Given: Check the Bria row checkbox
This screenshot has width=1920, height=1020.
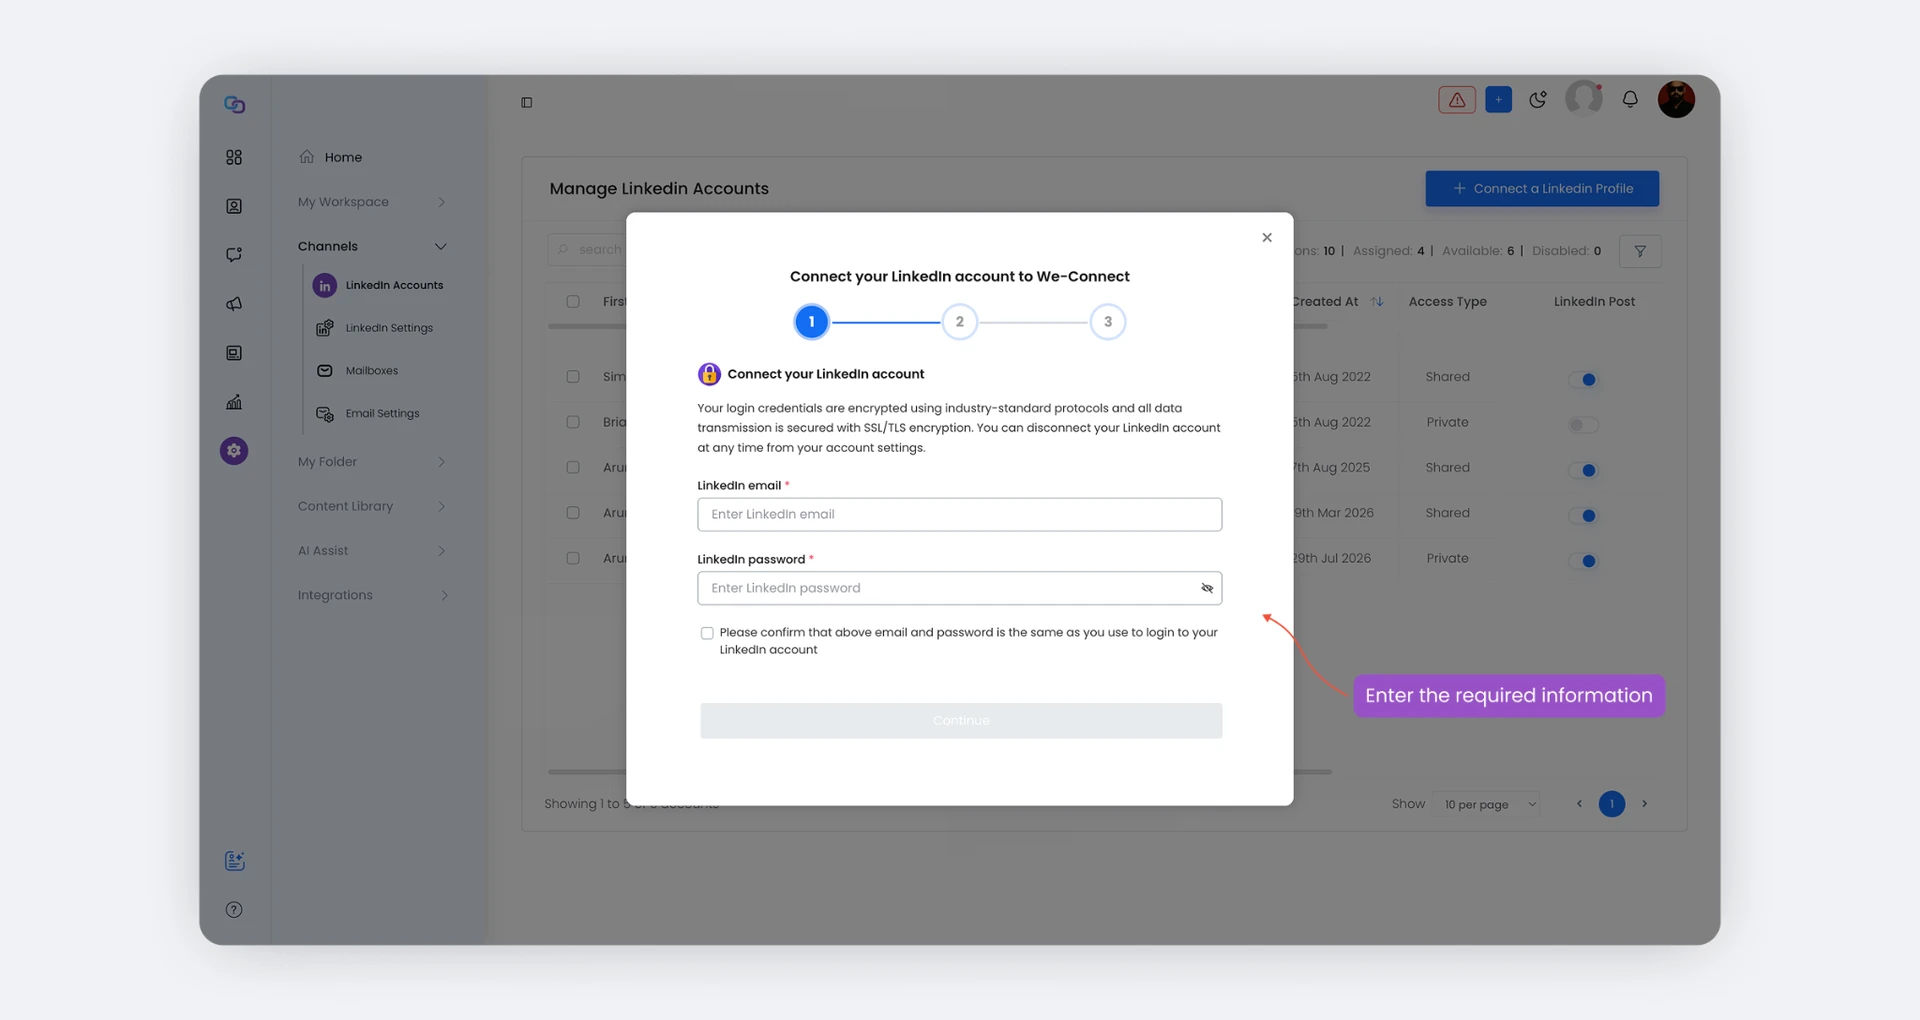Looking at the screenshot, I should pyautogui.click(x=573, y=422).
